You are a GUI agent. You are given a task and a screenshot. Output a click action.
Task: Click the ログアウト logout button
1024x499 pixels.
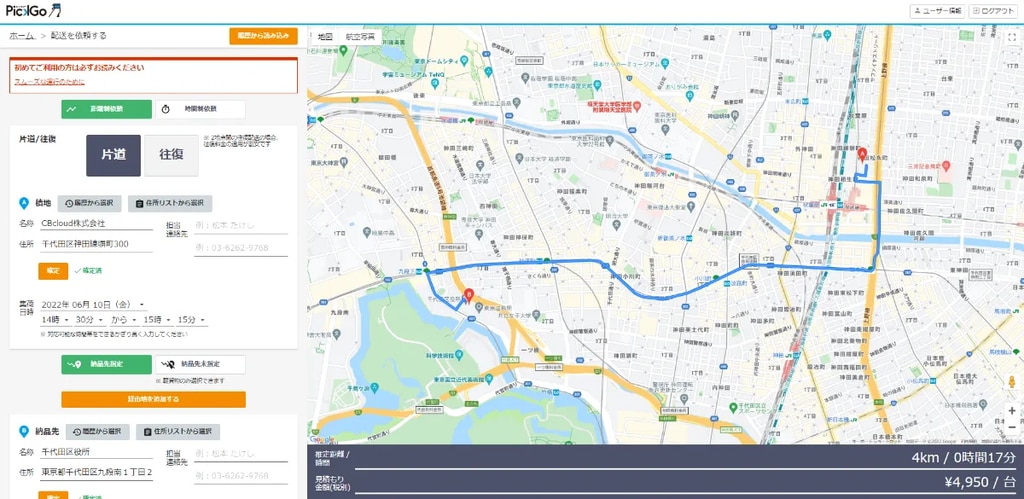coord(993,11)
